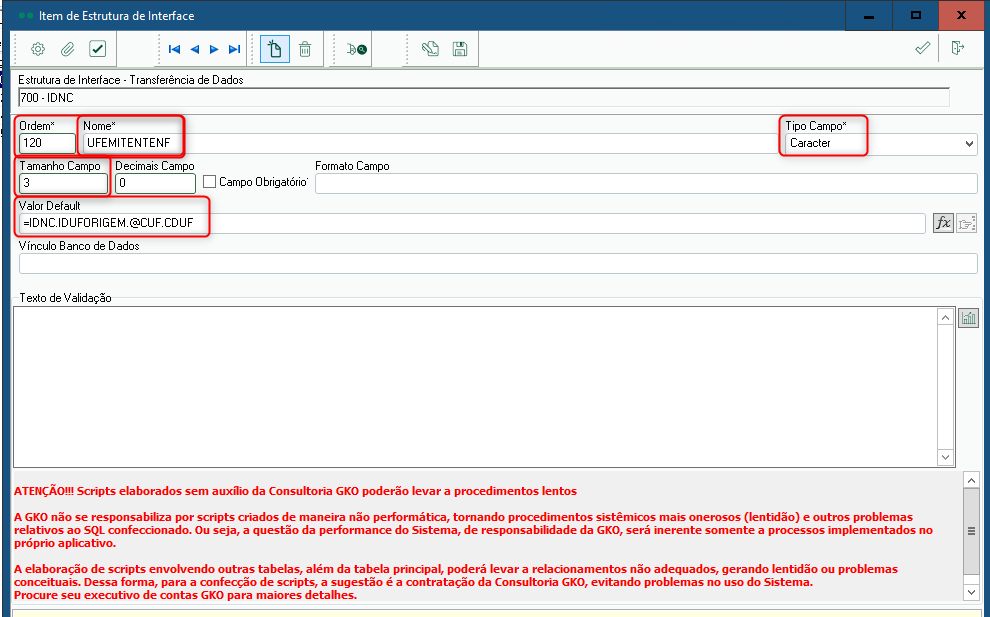
Task: Save with the floppy disk icon
Action: tap(460, 49)
